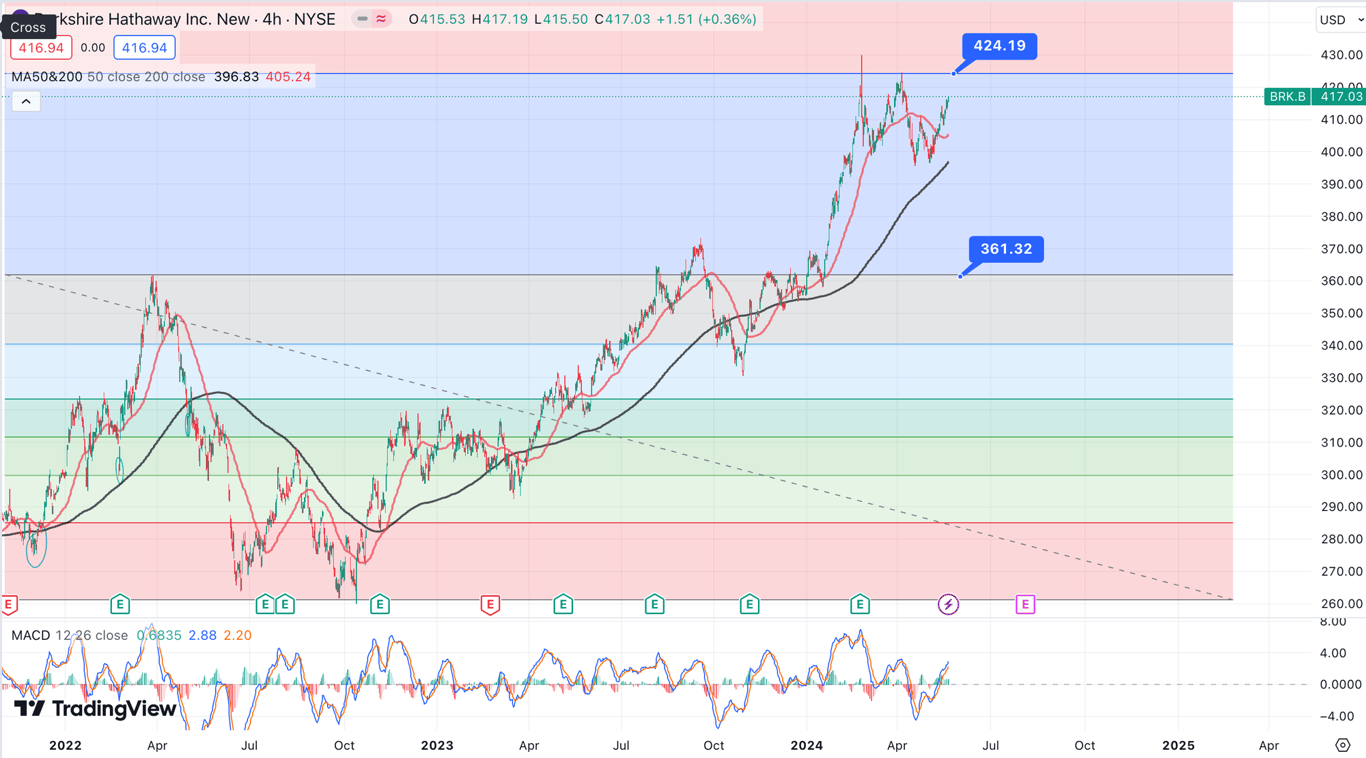Click the 2025 label on the time axis

1178,745
